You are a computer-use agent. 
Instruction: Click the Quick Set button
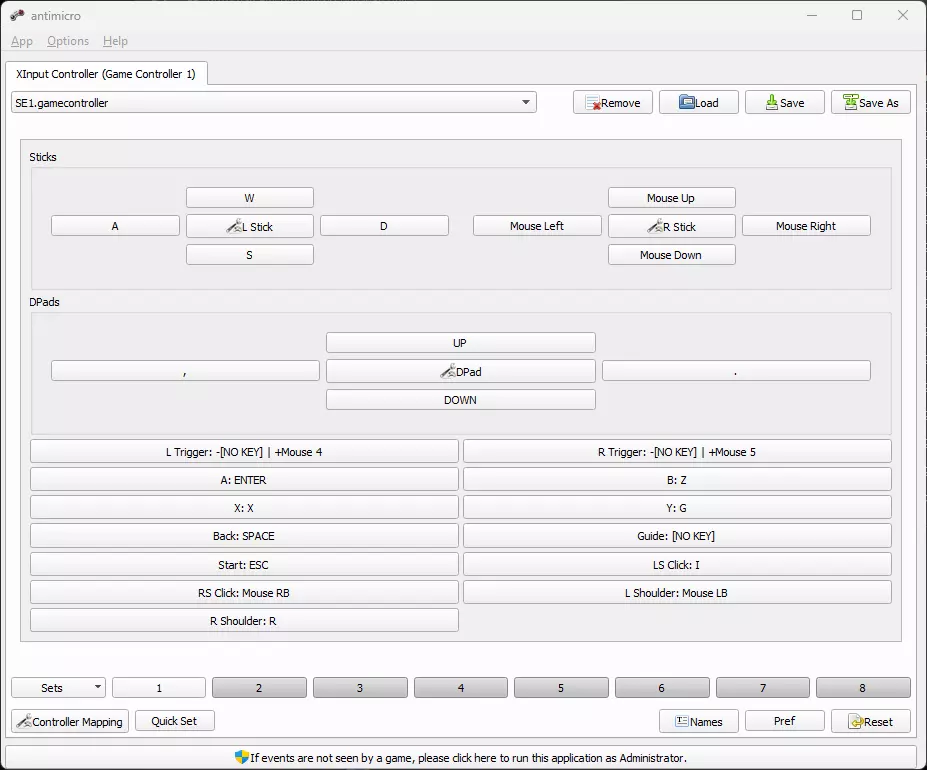[174, 721]
